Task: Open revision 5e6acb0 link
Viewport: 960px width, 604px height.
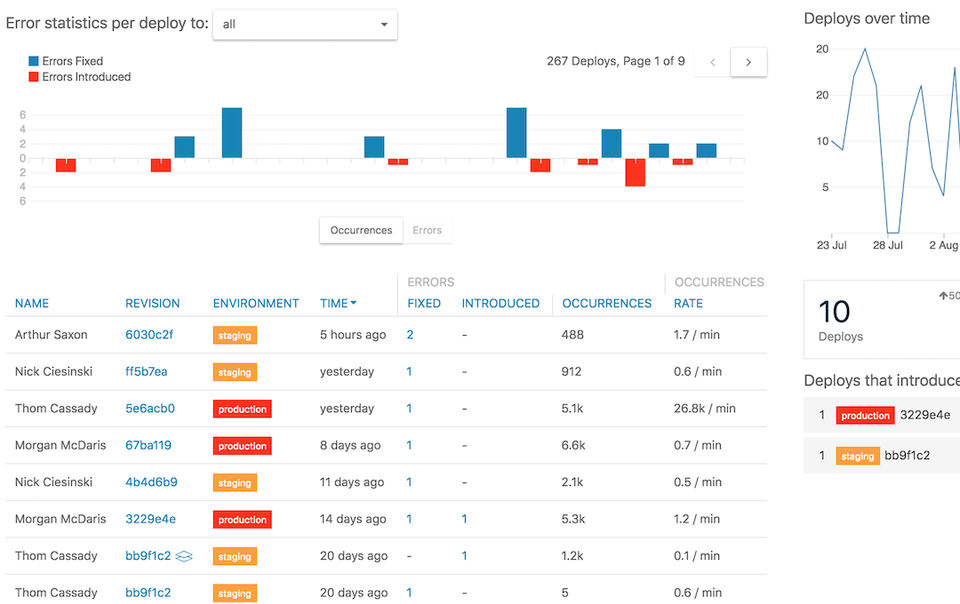Action: [150, 408]
